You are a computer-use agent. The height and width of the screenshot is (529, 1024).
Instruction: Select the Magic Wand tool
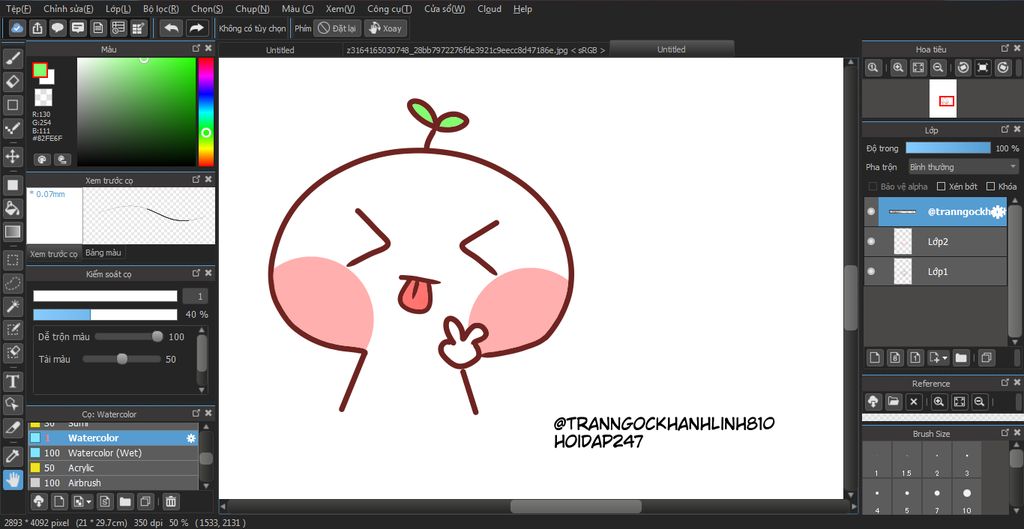click(13, 306)
